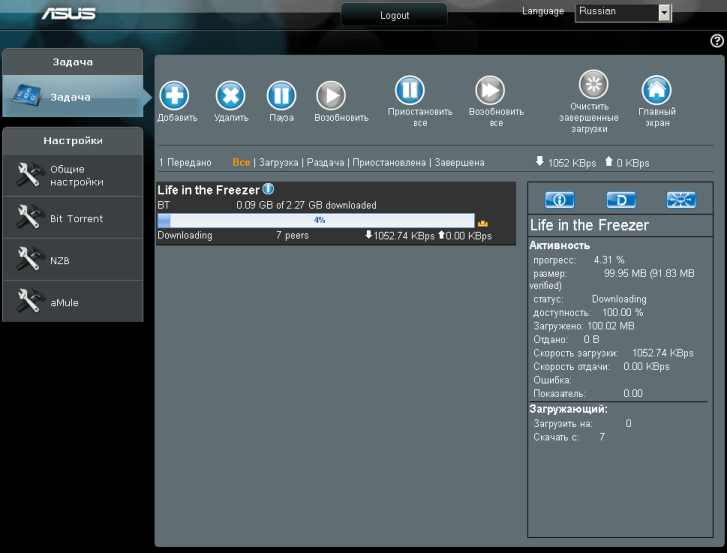727x553 pixels.
Task: Click the Загружающий section heading
Action: [568, 409]
